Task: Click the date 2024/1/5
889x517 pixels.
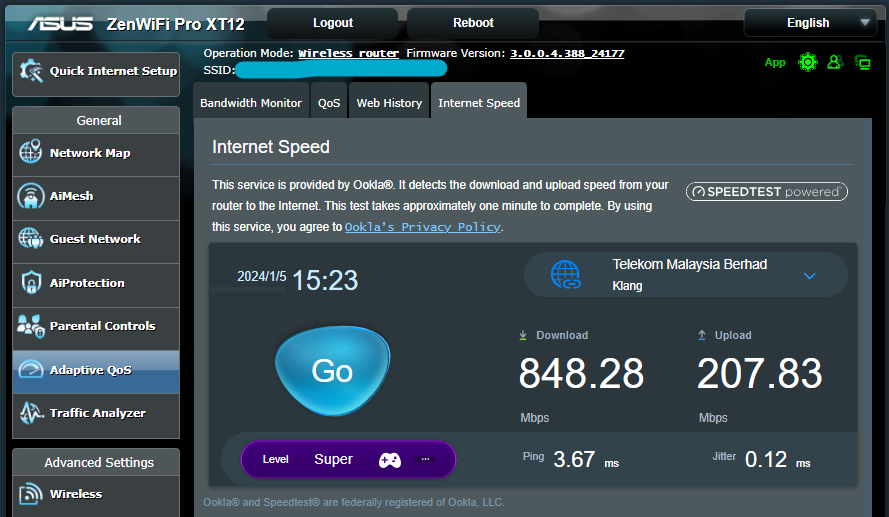Action: [261, 276]
